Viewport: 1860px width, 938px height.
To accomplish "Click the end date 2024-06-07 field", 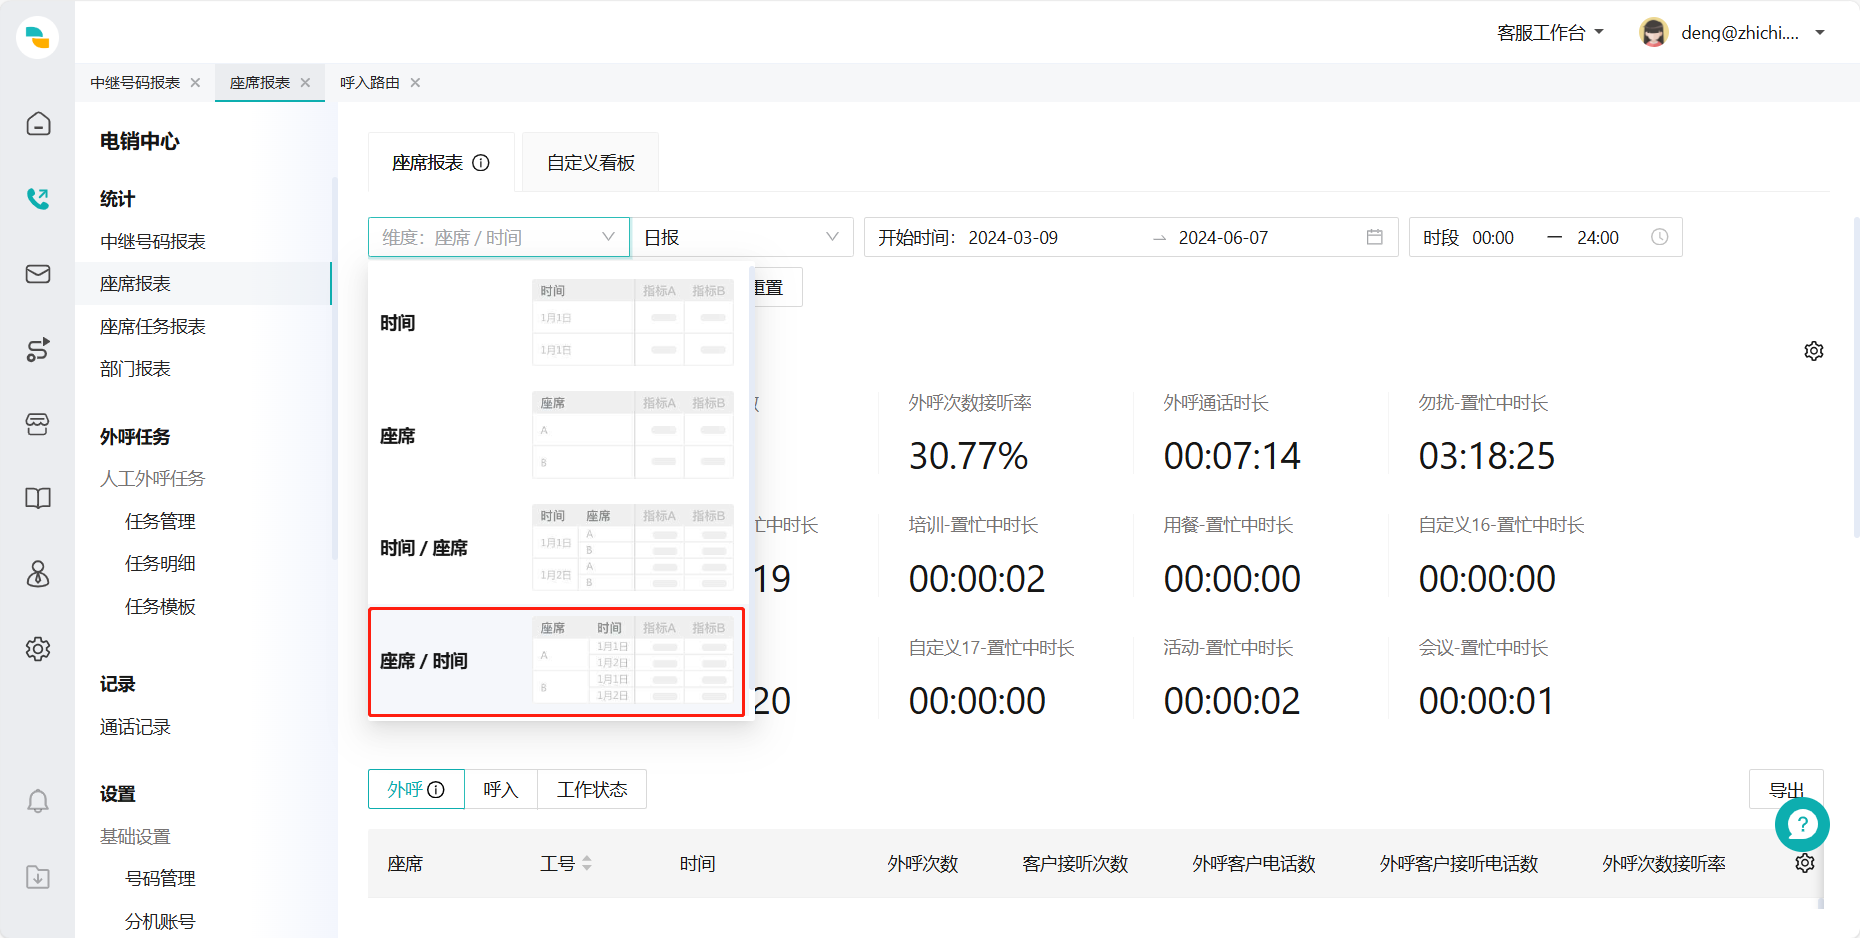I will click(1223, 238).
